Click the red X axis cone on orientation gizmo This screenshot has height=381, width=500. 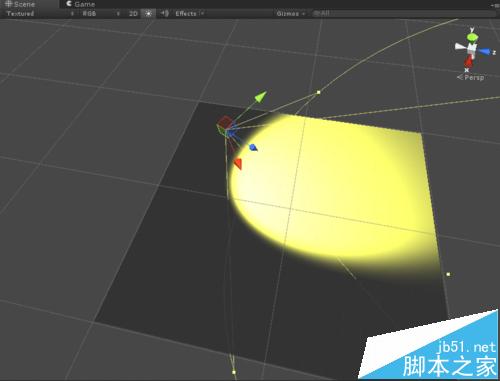(469, 61)
